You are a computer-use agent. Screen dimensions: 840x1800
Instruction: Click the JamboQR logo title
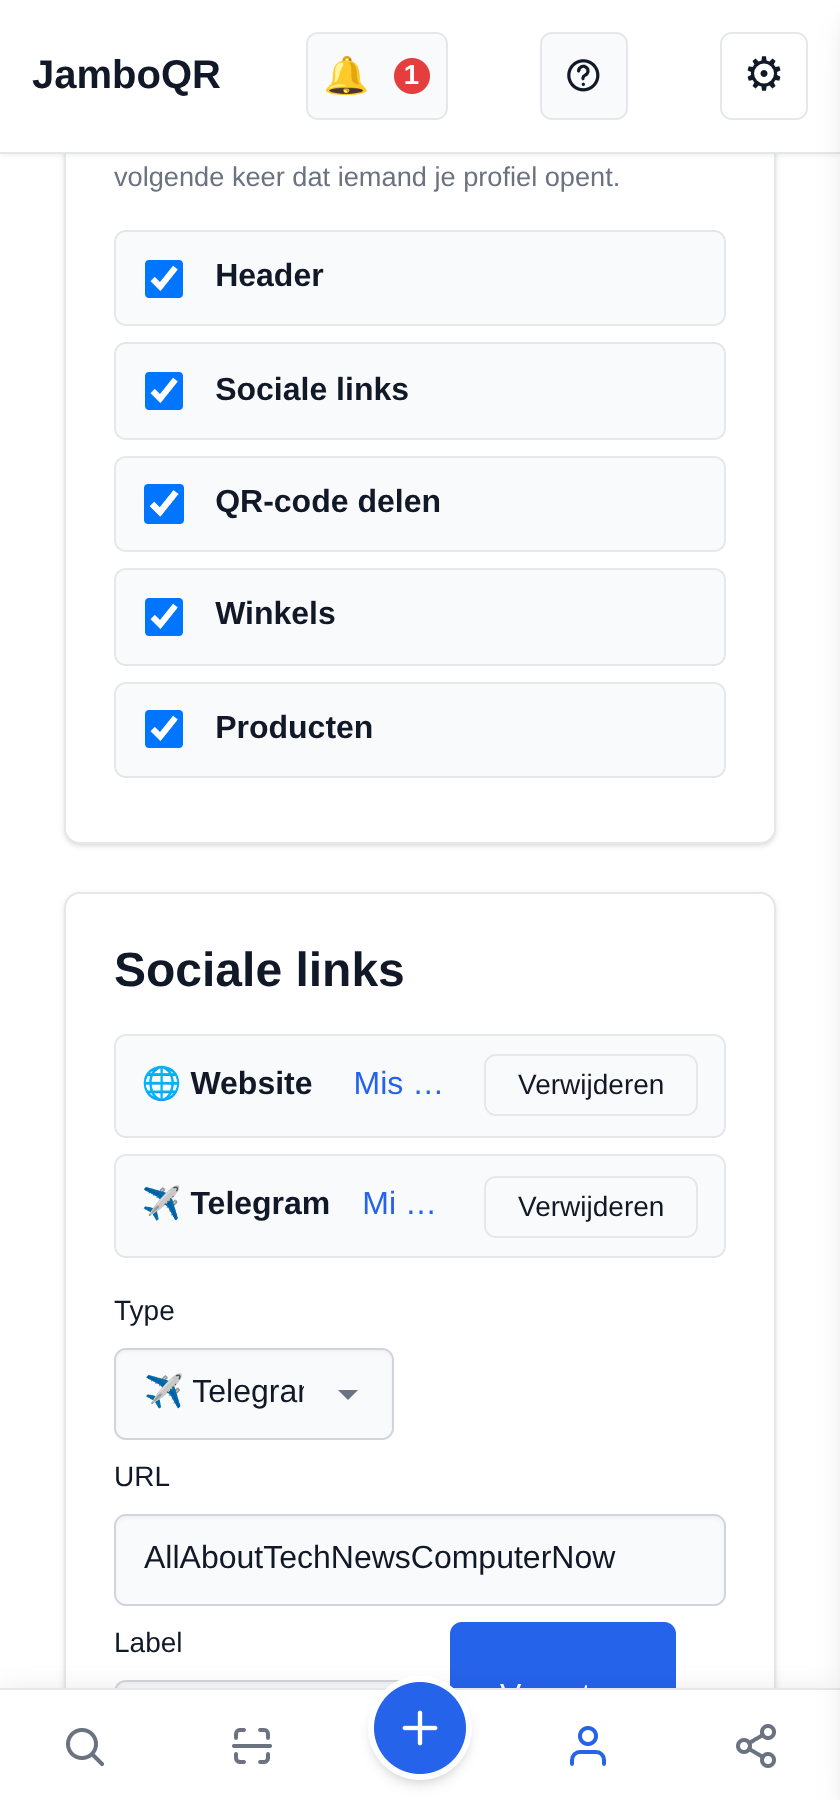(x=126, y=75)
